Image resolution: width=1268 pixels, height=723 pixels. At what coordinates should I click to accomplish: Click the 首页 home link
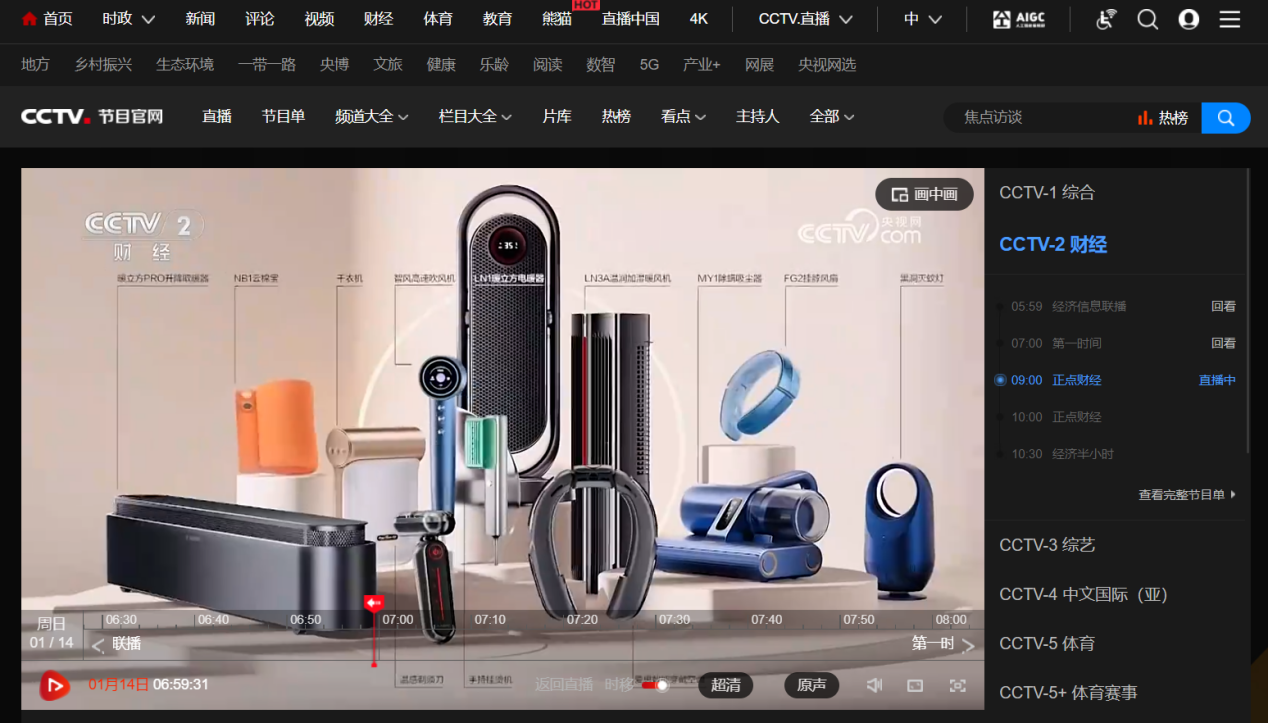pos(58,19)
